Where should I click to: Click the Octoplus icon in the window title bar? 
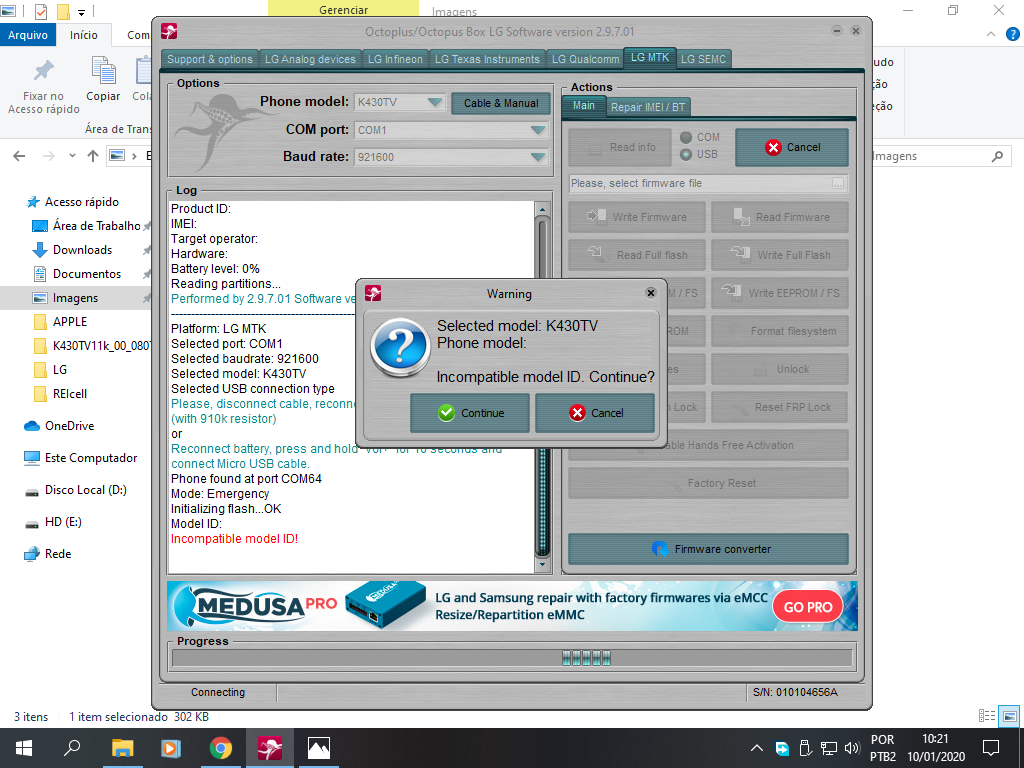point(169,31)
